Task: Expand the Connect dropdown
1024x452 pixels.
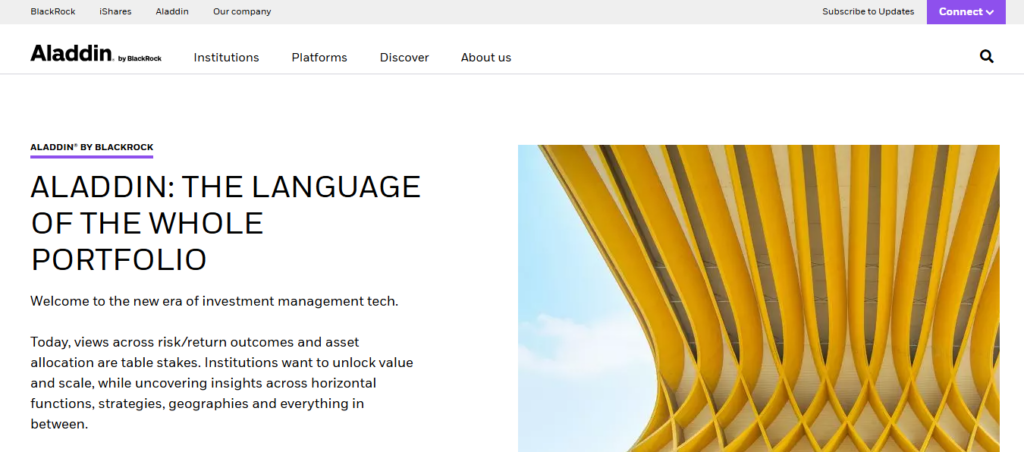Action: [964, 12]
